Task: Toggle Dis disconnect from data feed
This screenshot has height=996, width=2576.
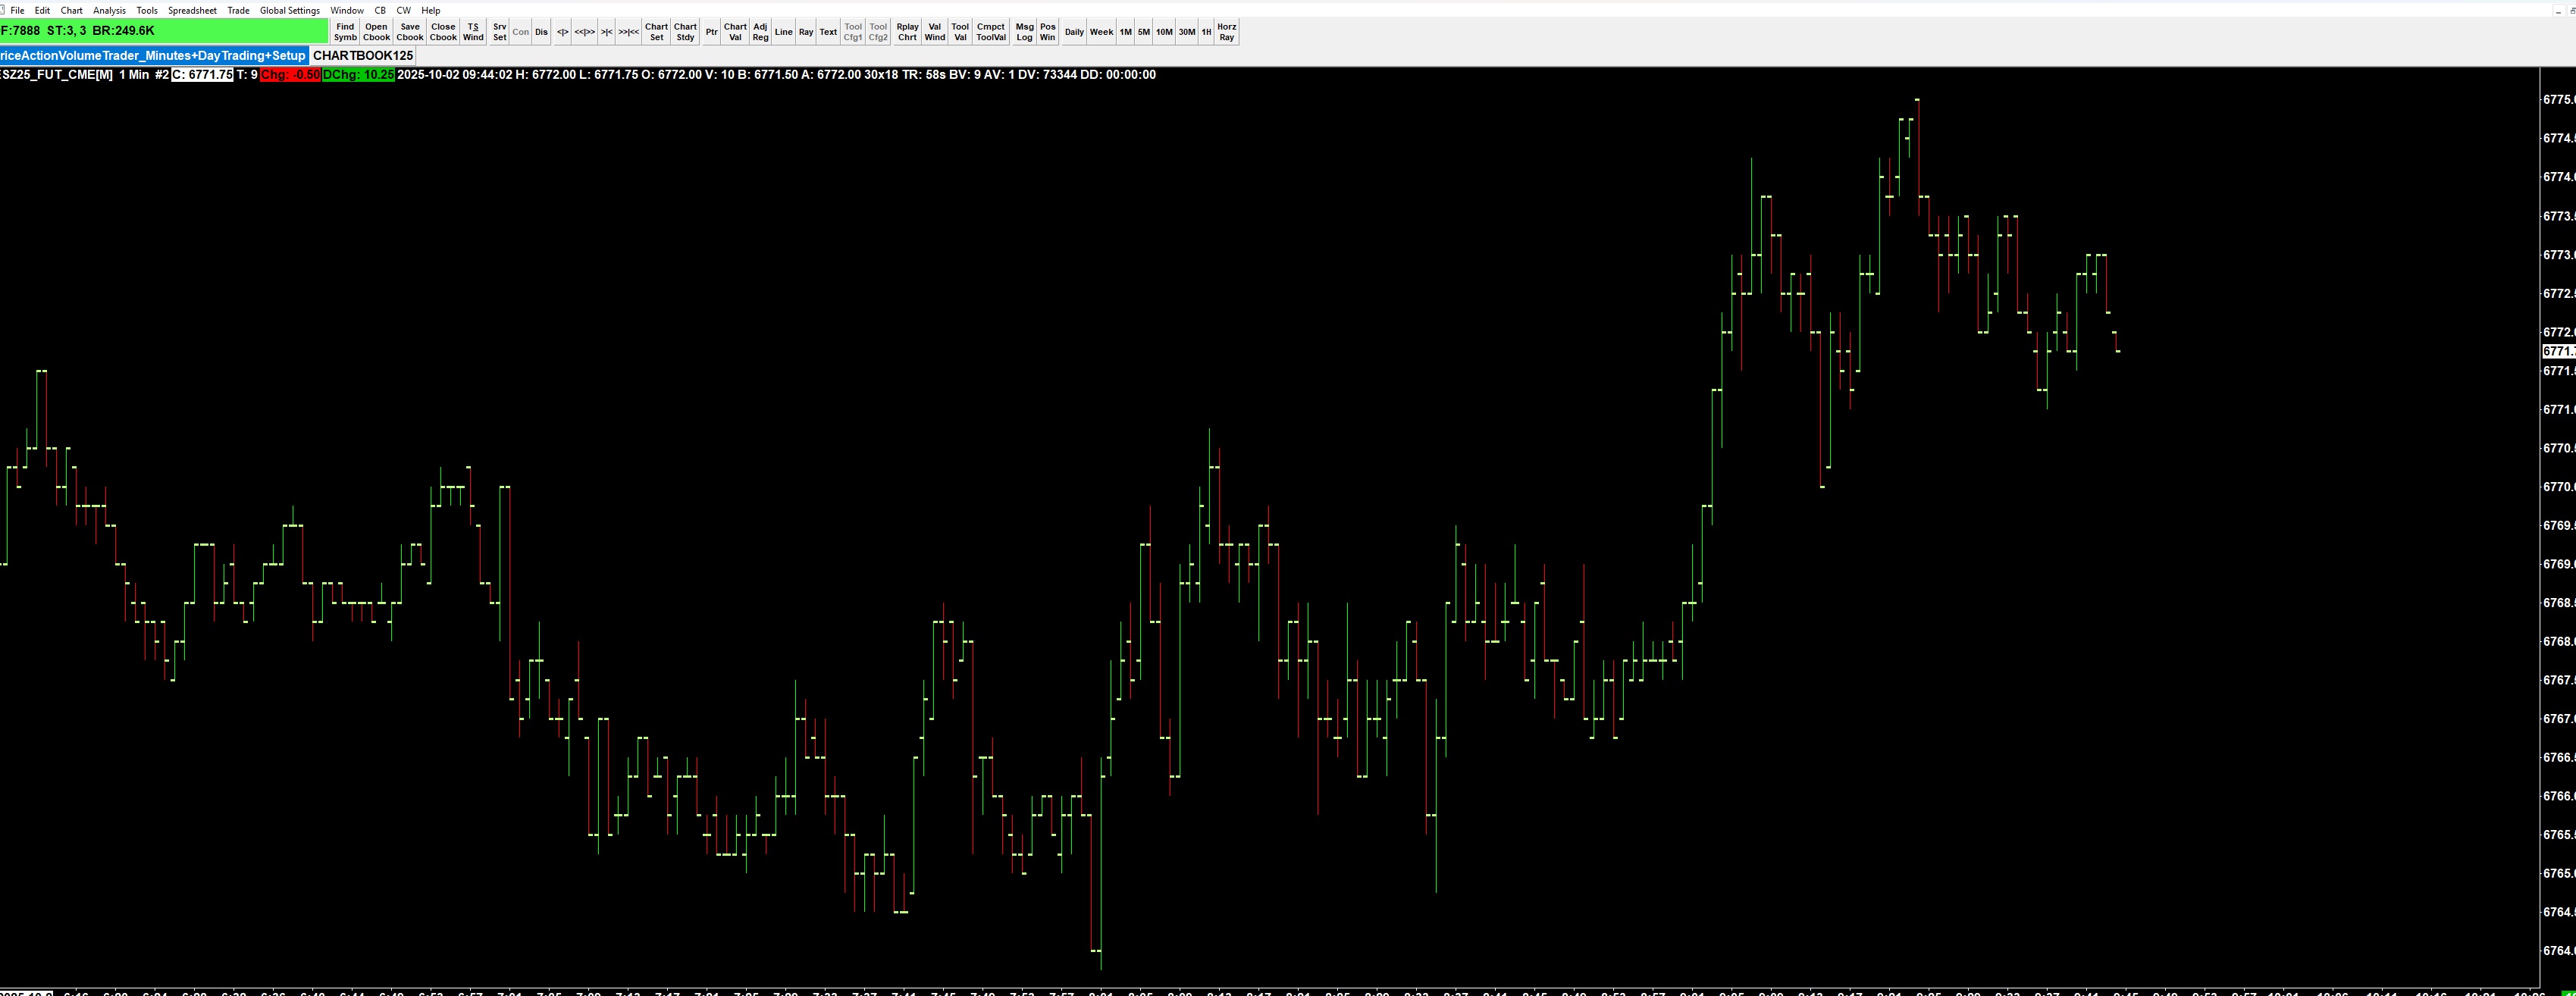Action: tap(541, 32)
